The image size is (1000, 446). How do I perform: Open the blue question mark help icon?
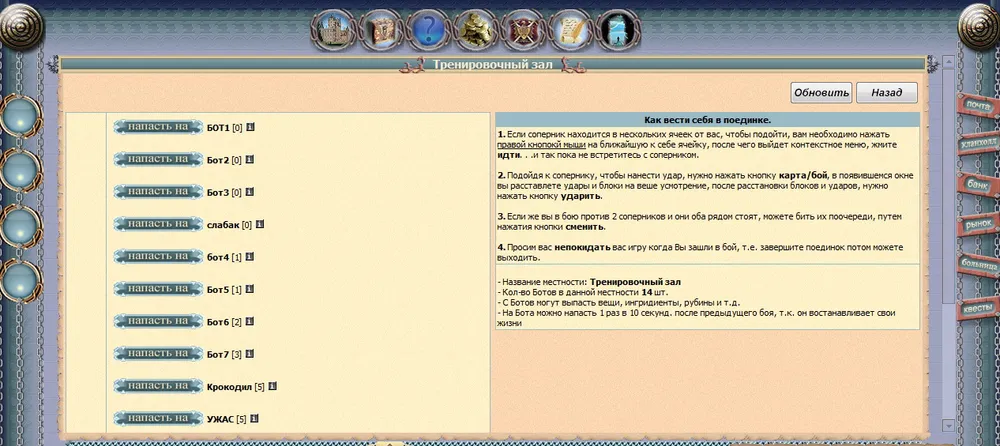pos(427,30)
